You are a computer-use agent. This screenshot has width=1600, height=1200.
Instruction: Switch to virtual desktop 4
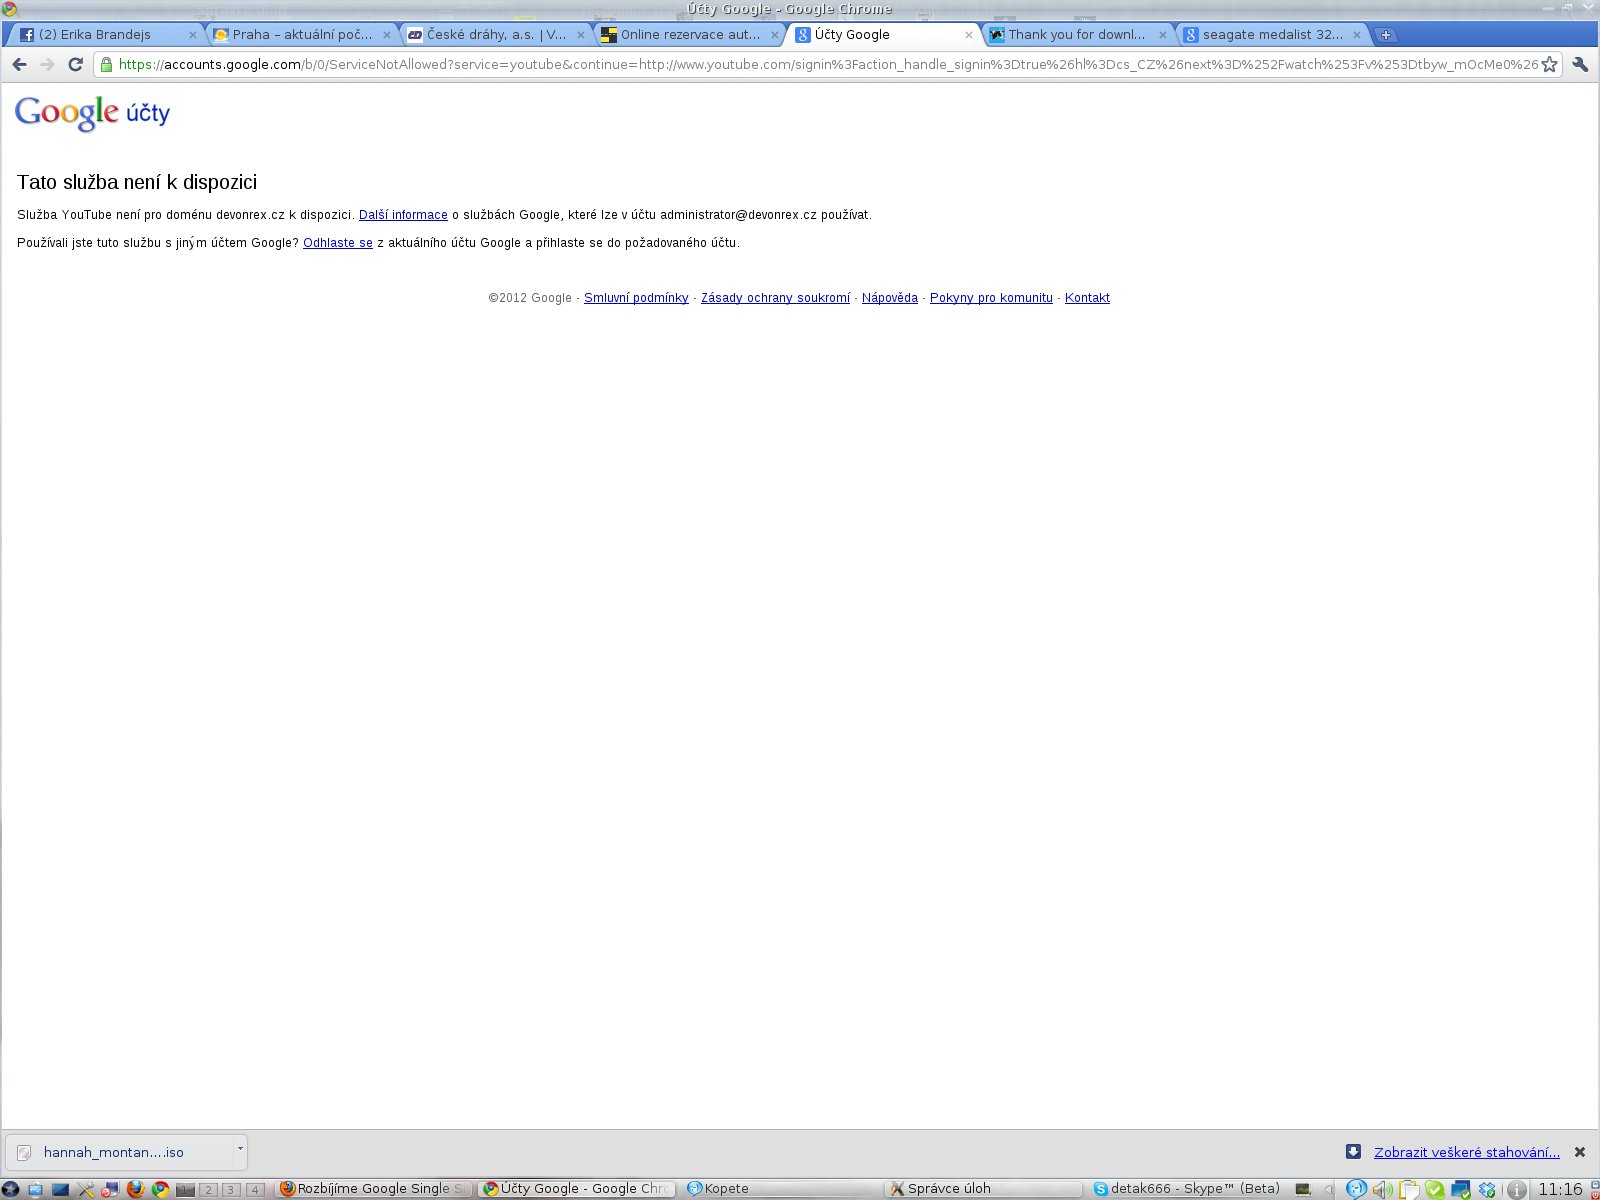(x=255, y=1189)
